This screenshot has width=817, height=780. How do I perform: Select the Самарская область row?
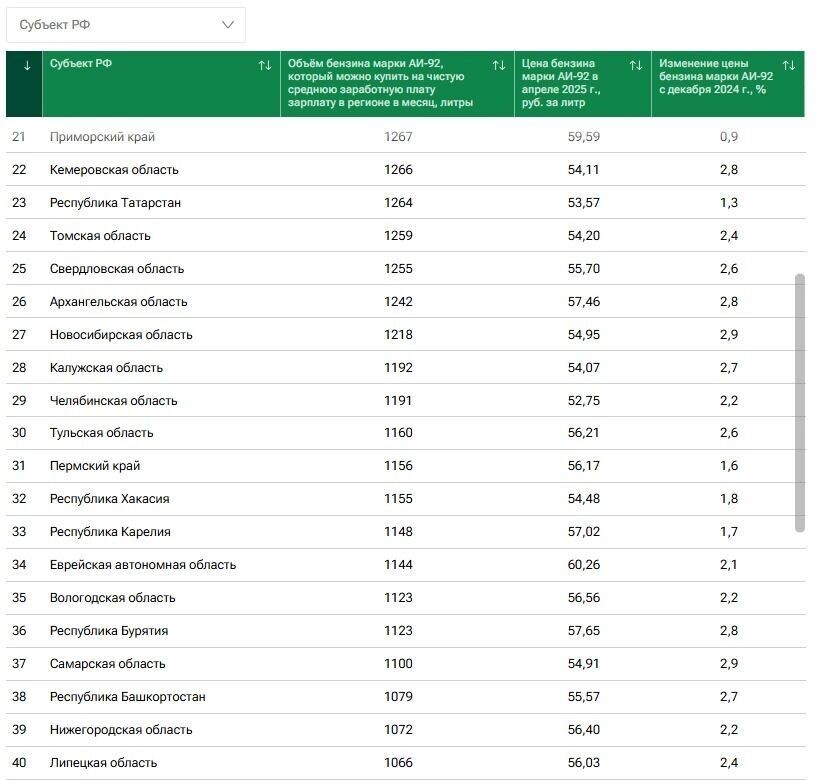click(x=406, y=663)
